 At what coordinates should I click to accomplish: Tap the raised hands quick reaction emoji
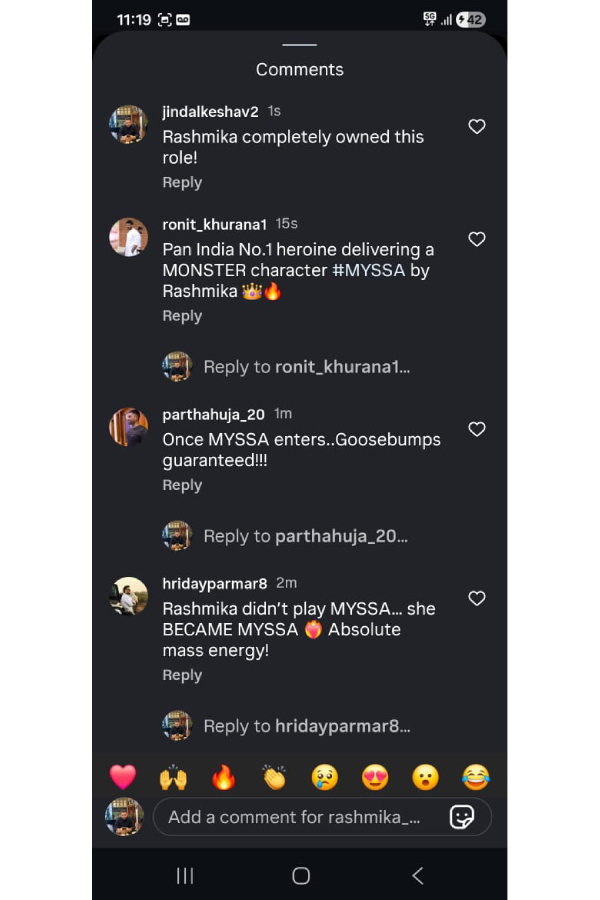[x=173, y=777]
